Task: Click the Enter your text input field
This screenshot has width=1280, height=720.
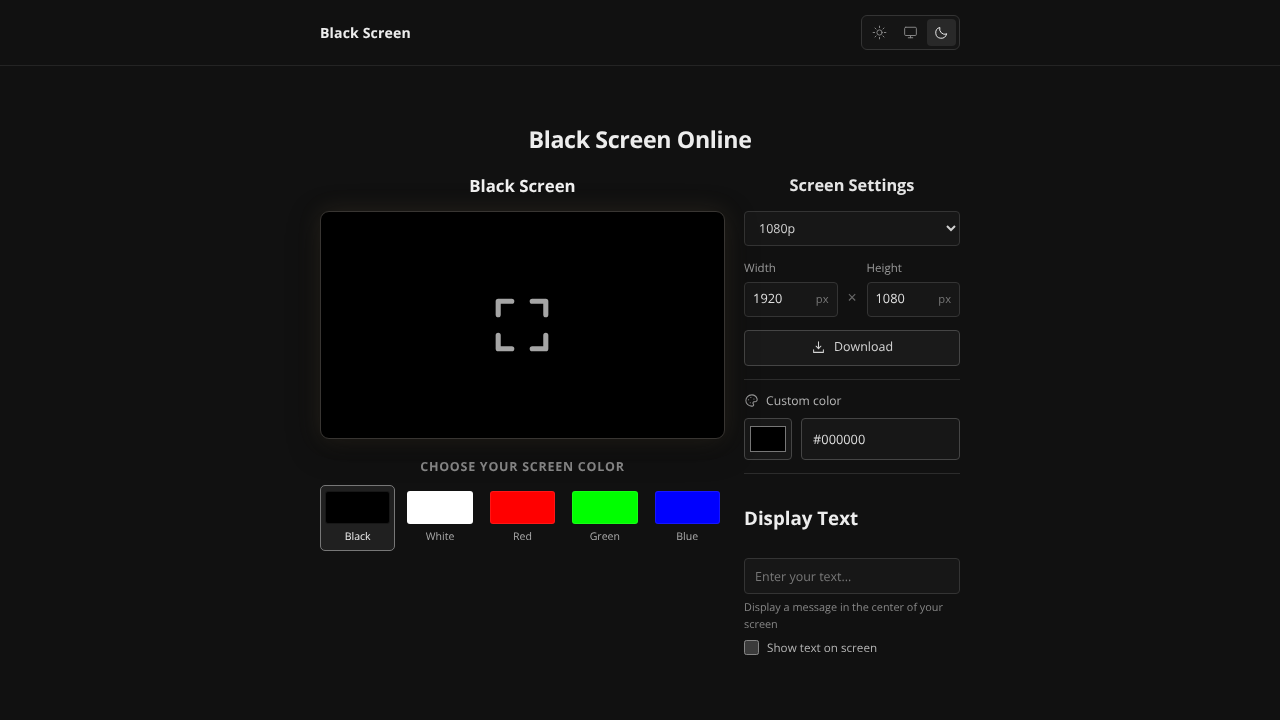Action: pyautogui.click(x=852, y=576)
